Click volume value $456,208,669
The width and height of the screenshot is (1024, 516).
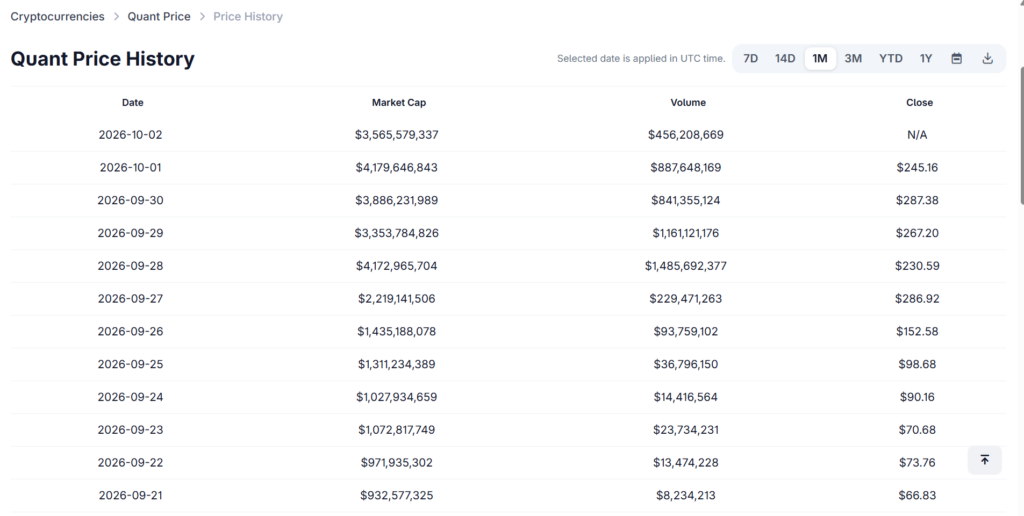pyautogui.click(x=686, y=135)
